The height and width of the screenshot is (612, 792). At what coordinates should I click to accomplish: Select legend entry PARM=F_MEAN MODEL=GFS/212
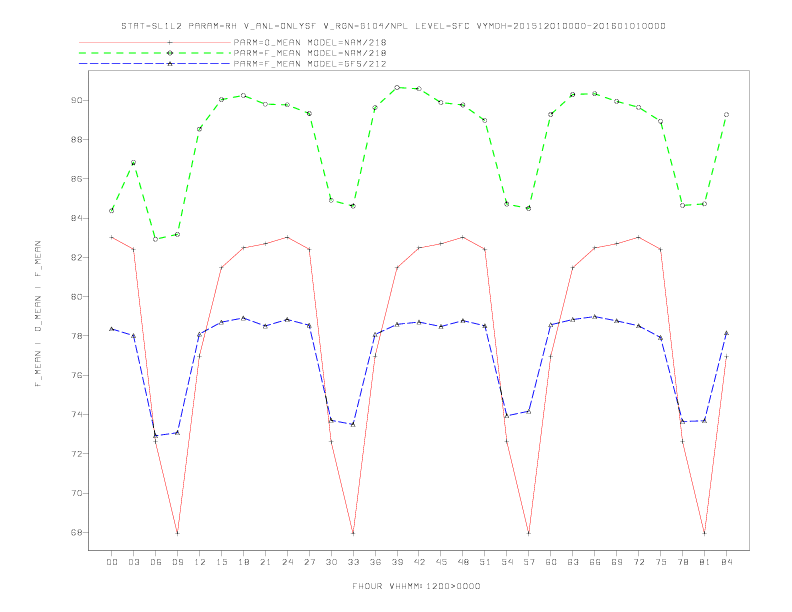click(x=310, y=64)
